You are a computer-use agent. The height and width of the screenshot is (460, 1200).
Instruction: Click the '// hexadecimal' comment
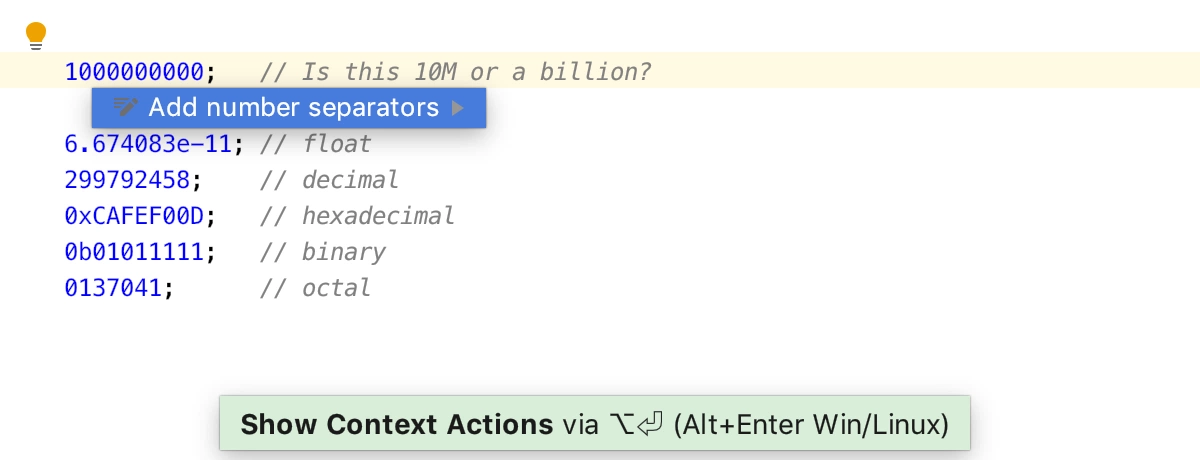[357, 216]
